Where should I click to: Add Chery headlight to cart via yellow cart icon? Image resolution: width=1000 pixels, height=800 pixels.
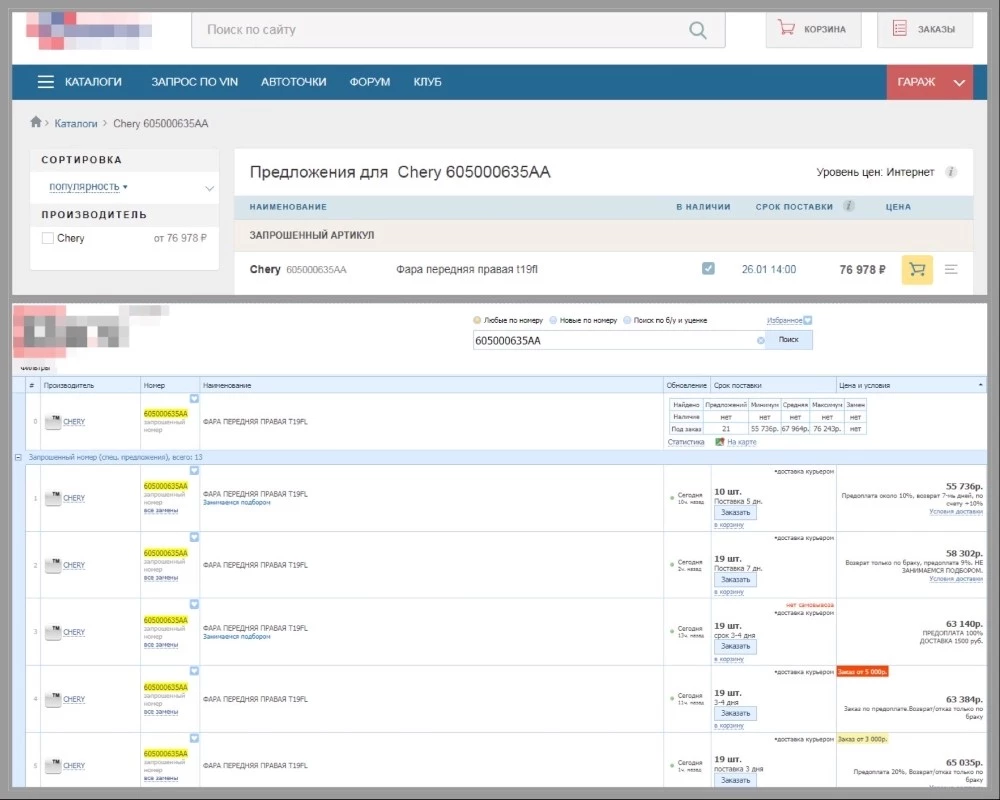(917, 270)
